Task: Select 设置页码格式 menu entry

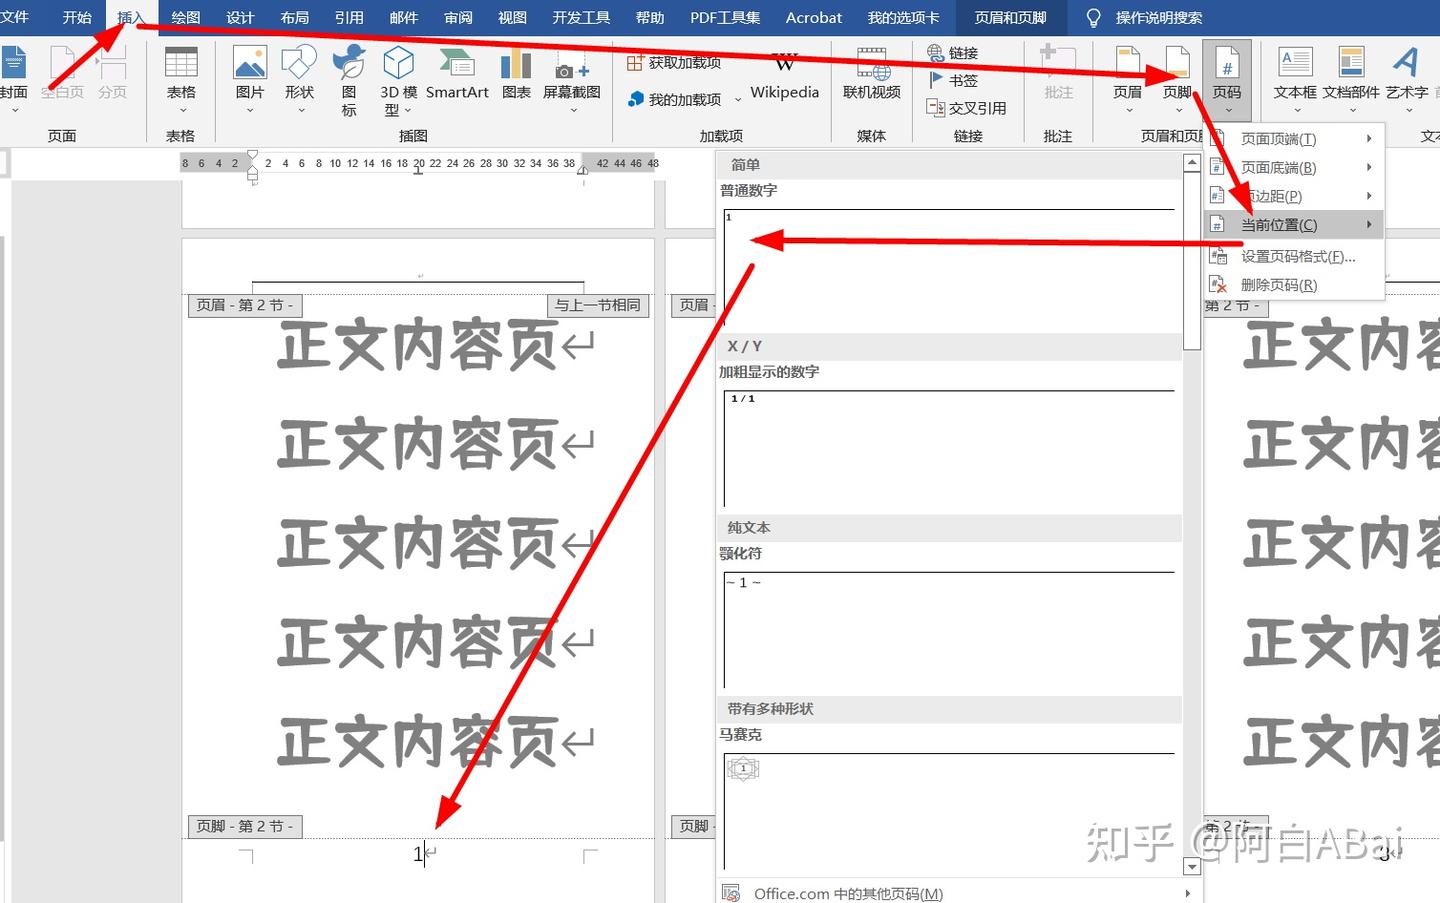Action: 1297,256
